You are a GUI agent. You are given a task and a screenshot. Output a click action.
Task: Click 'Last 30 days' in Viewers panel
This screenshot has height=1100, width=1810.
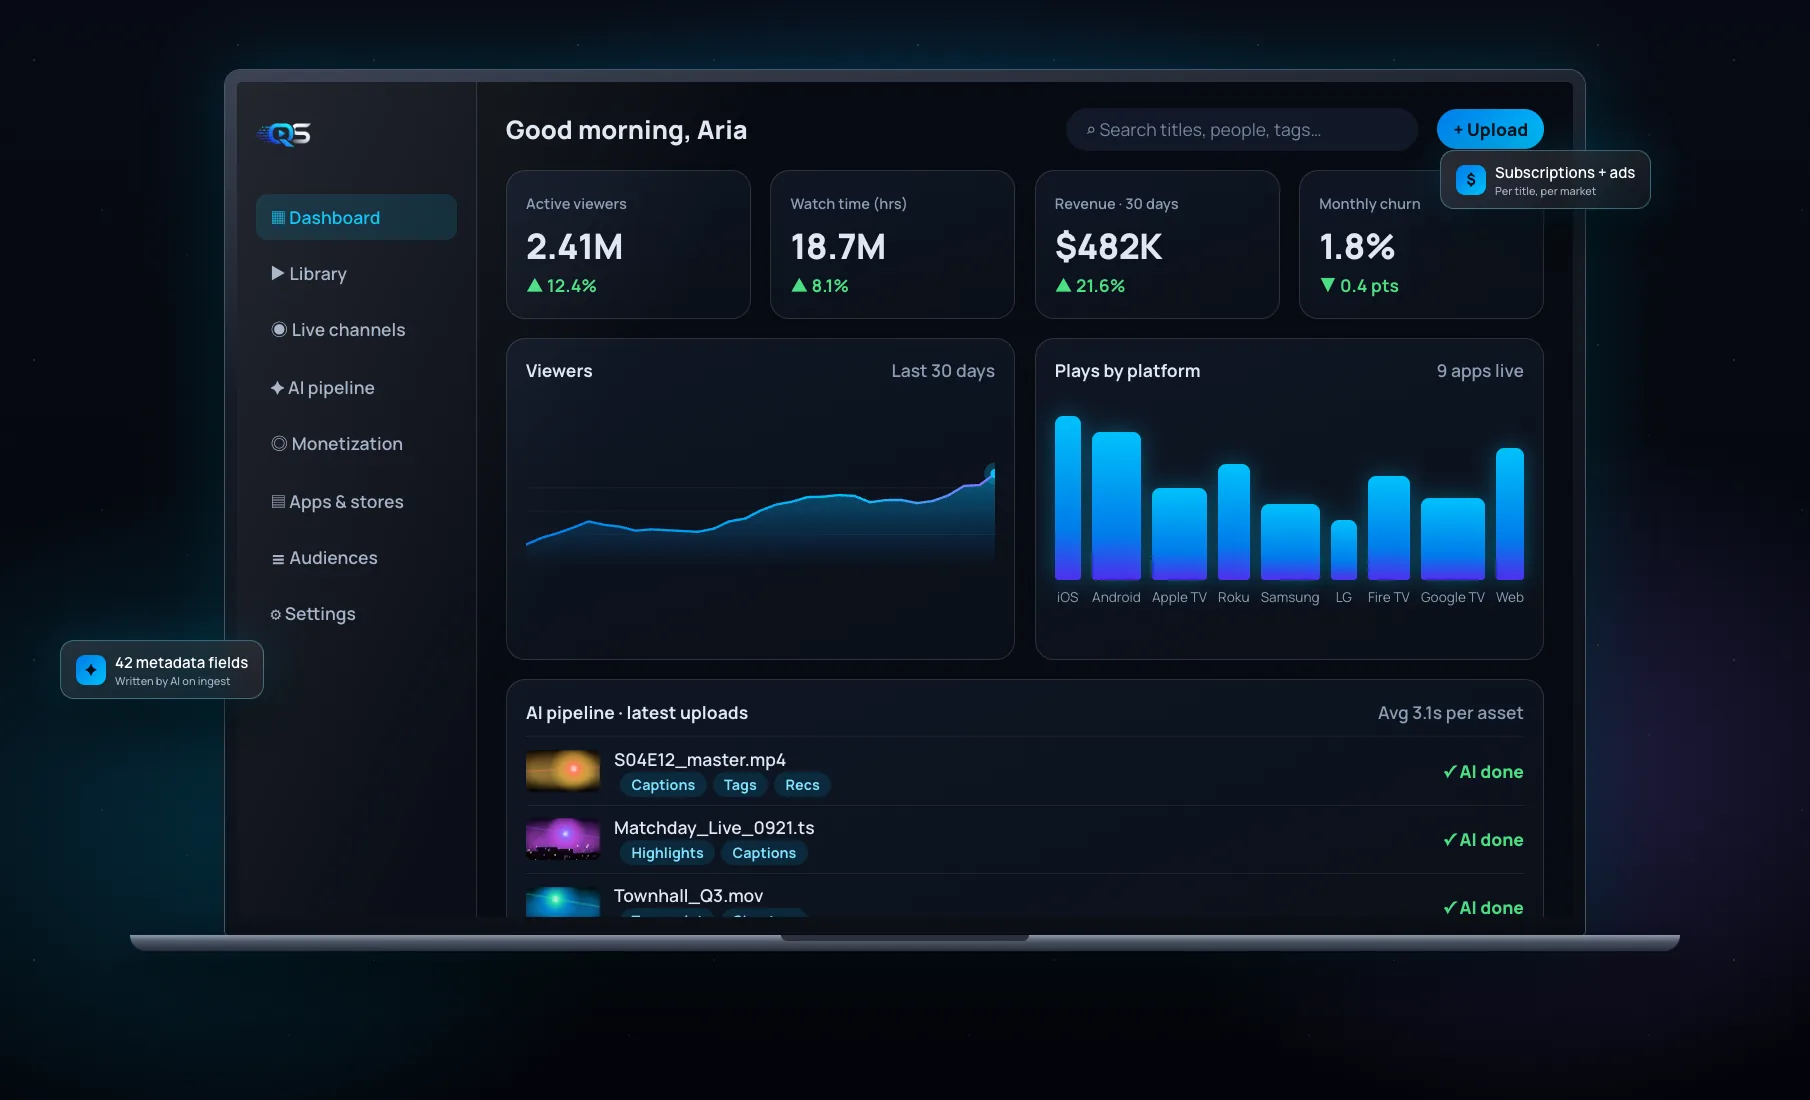[943, 371]
